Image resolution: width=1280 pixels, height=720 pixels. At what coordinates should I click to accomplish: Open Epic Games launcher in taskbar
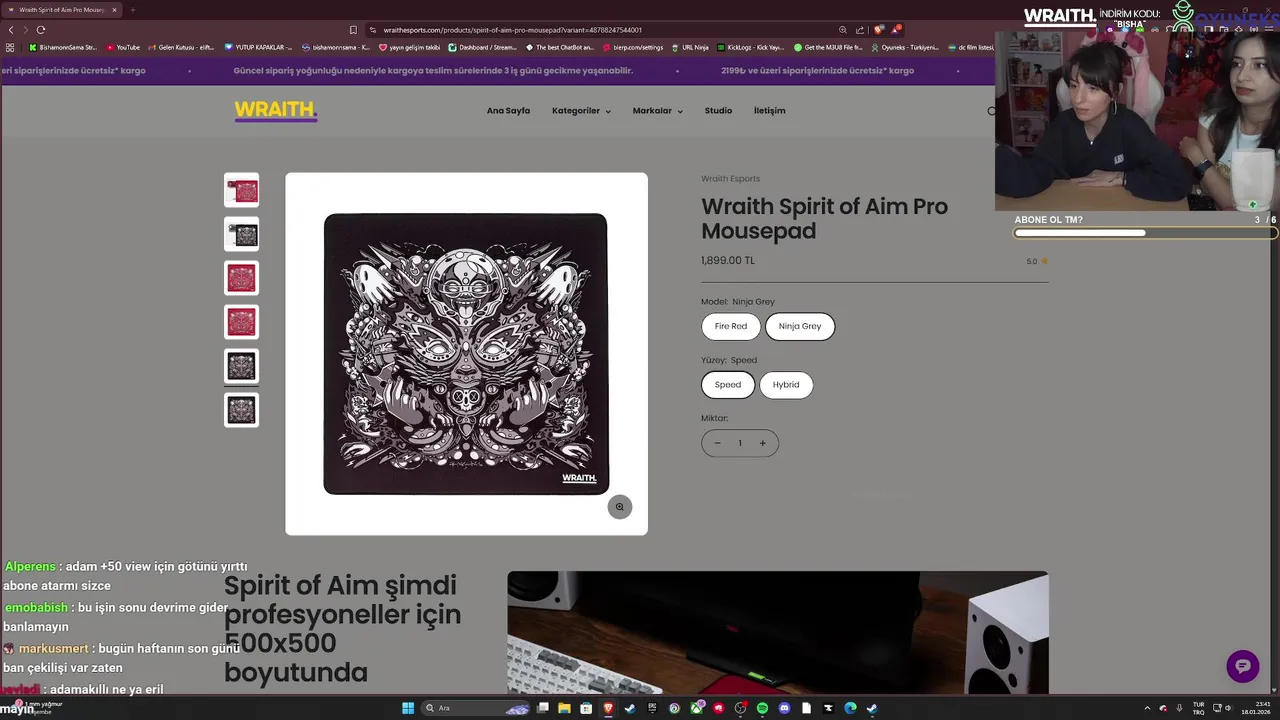click(x=652, y=708)
